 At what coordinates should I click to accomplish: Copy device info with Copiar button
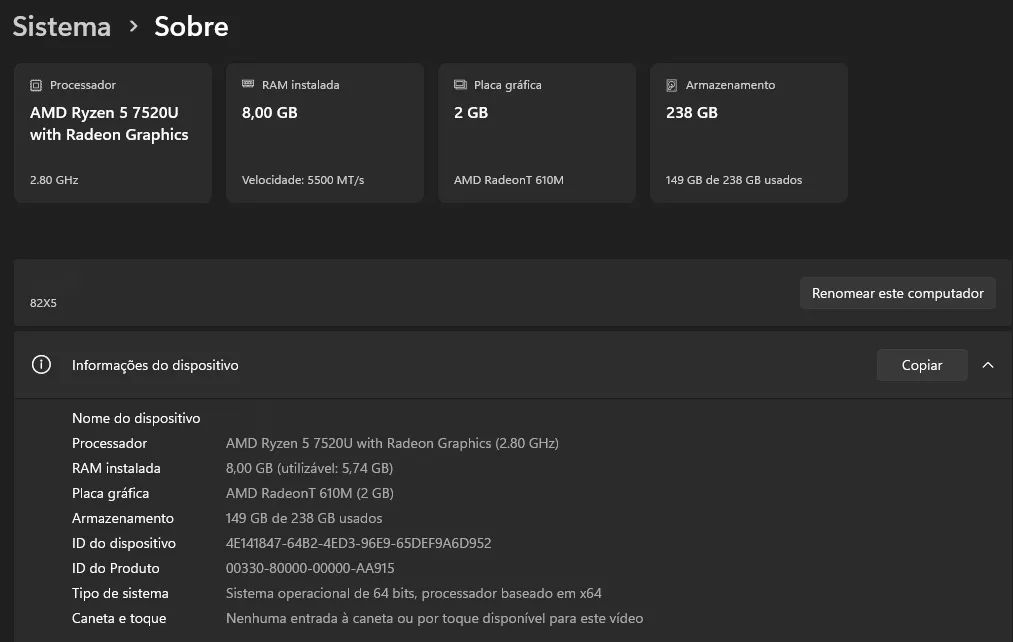pos(922,365)
